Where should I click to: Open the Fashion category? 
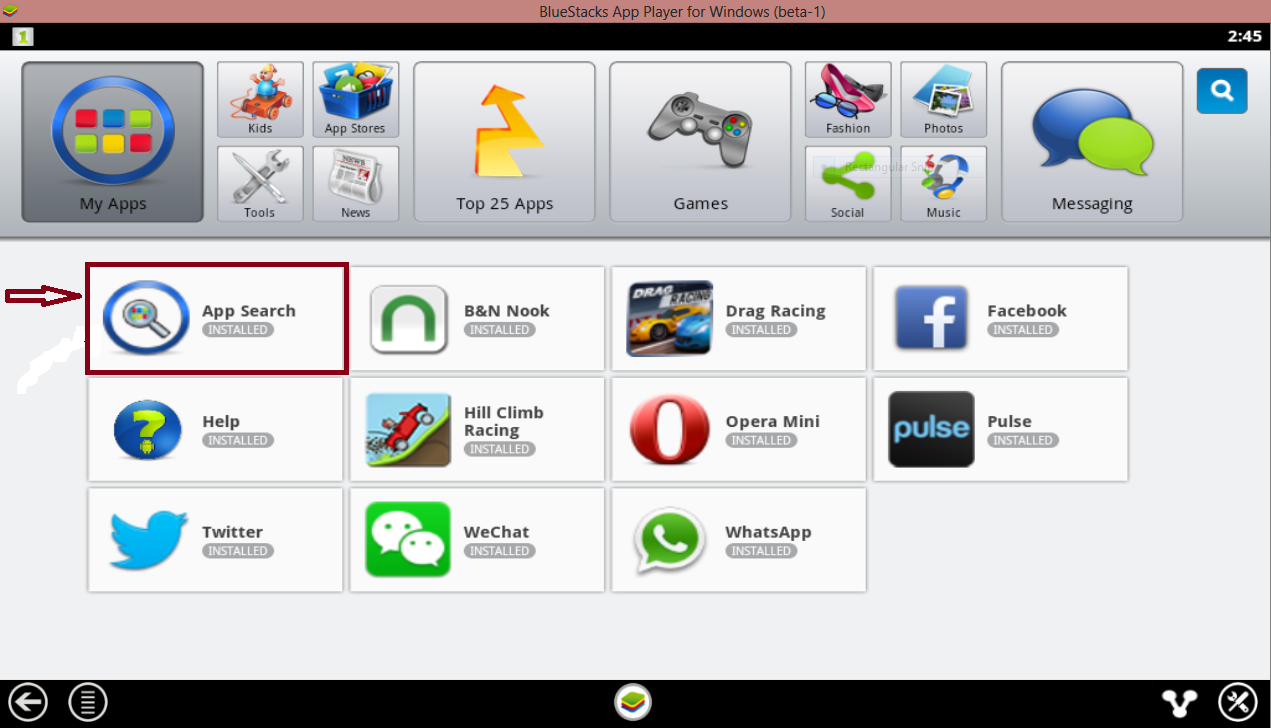[848, 100]
